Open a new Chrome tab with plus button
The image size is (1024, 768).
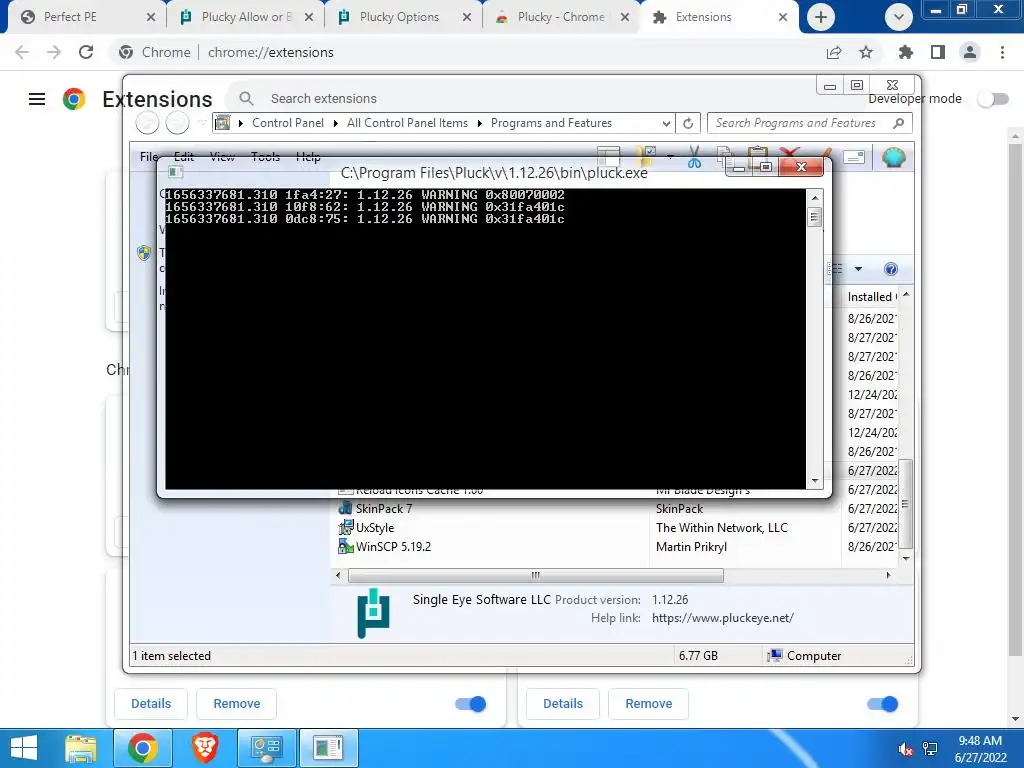tap(821, 17)
